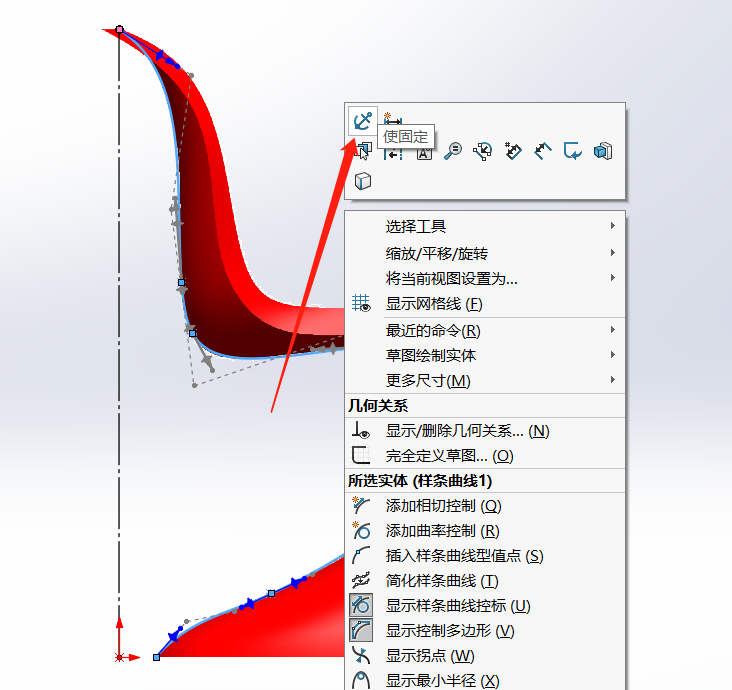The image size is (732, 690).
Task: Expand the 草图绘制实体 submenu arrow
Action: point(612,355)
